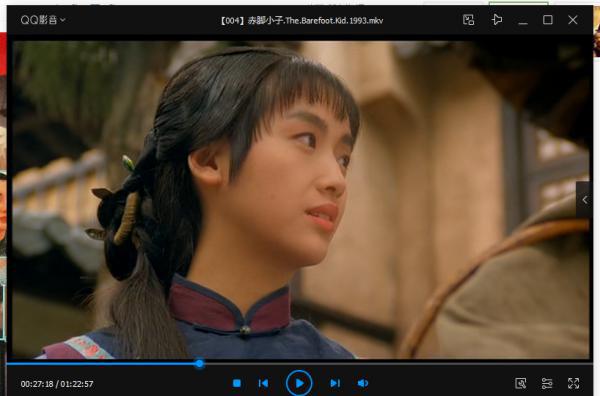Resume playback with the round play button

[299, 383]
